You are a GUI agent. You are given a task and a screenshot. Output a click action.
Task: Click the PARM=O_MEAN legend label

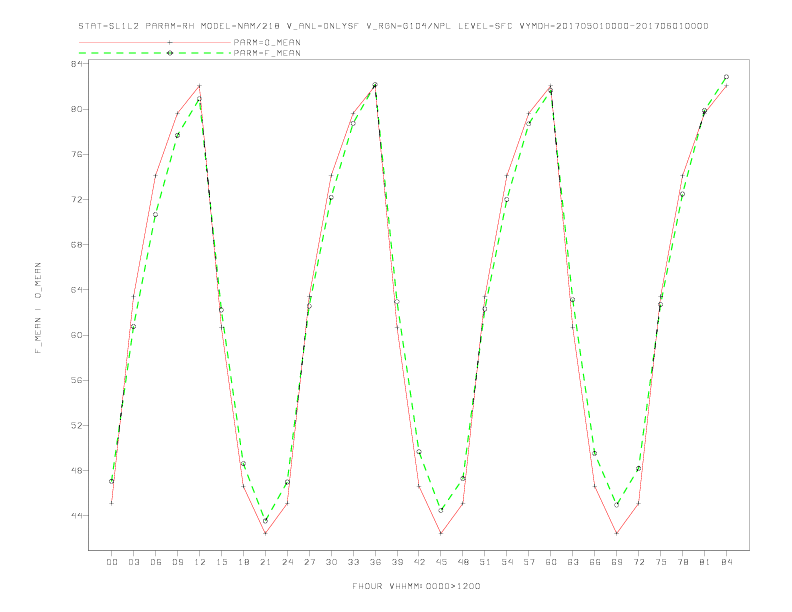pos(267,42)
